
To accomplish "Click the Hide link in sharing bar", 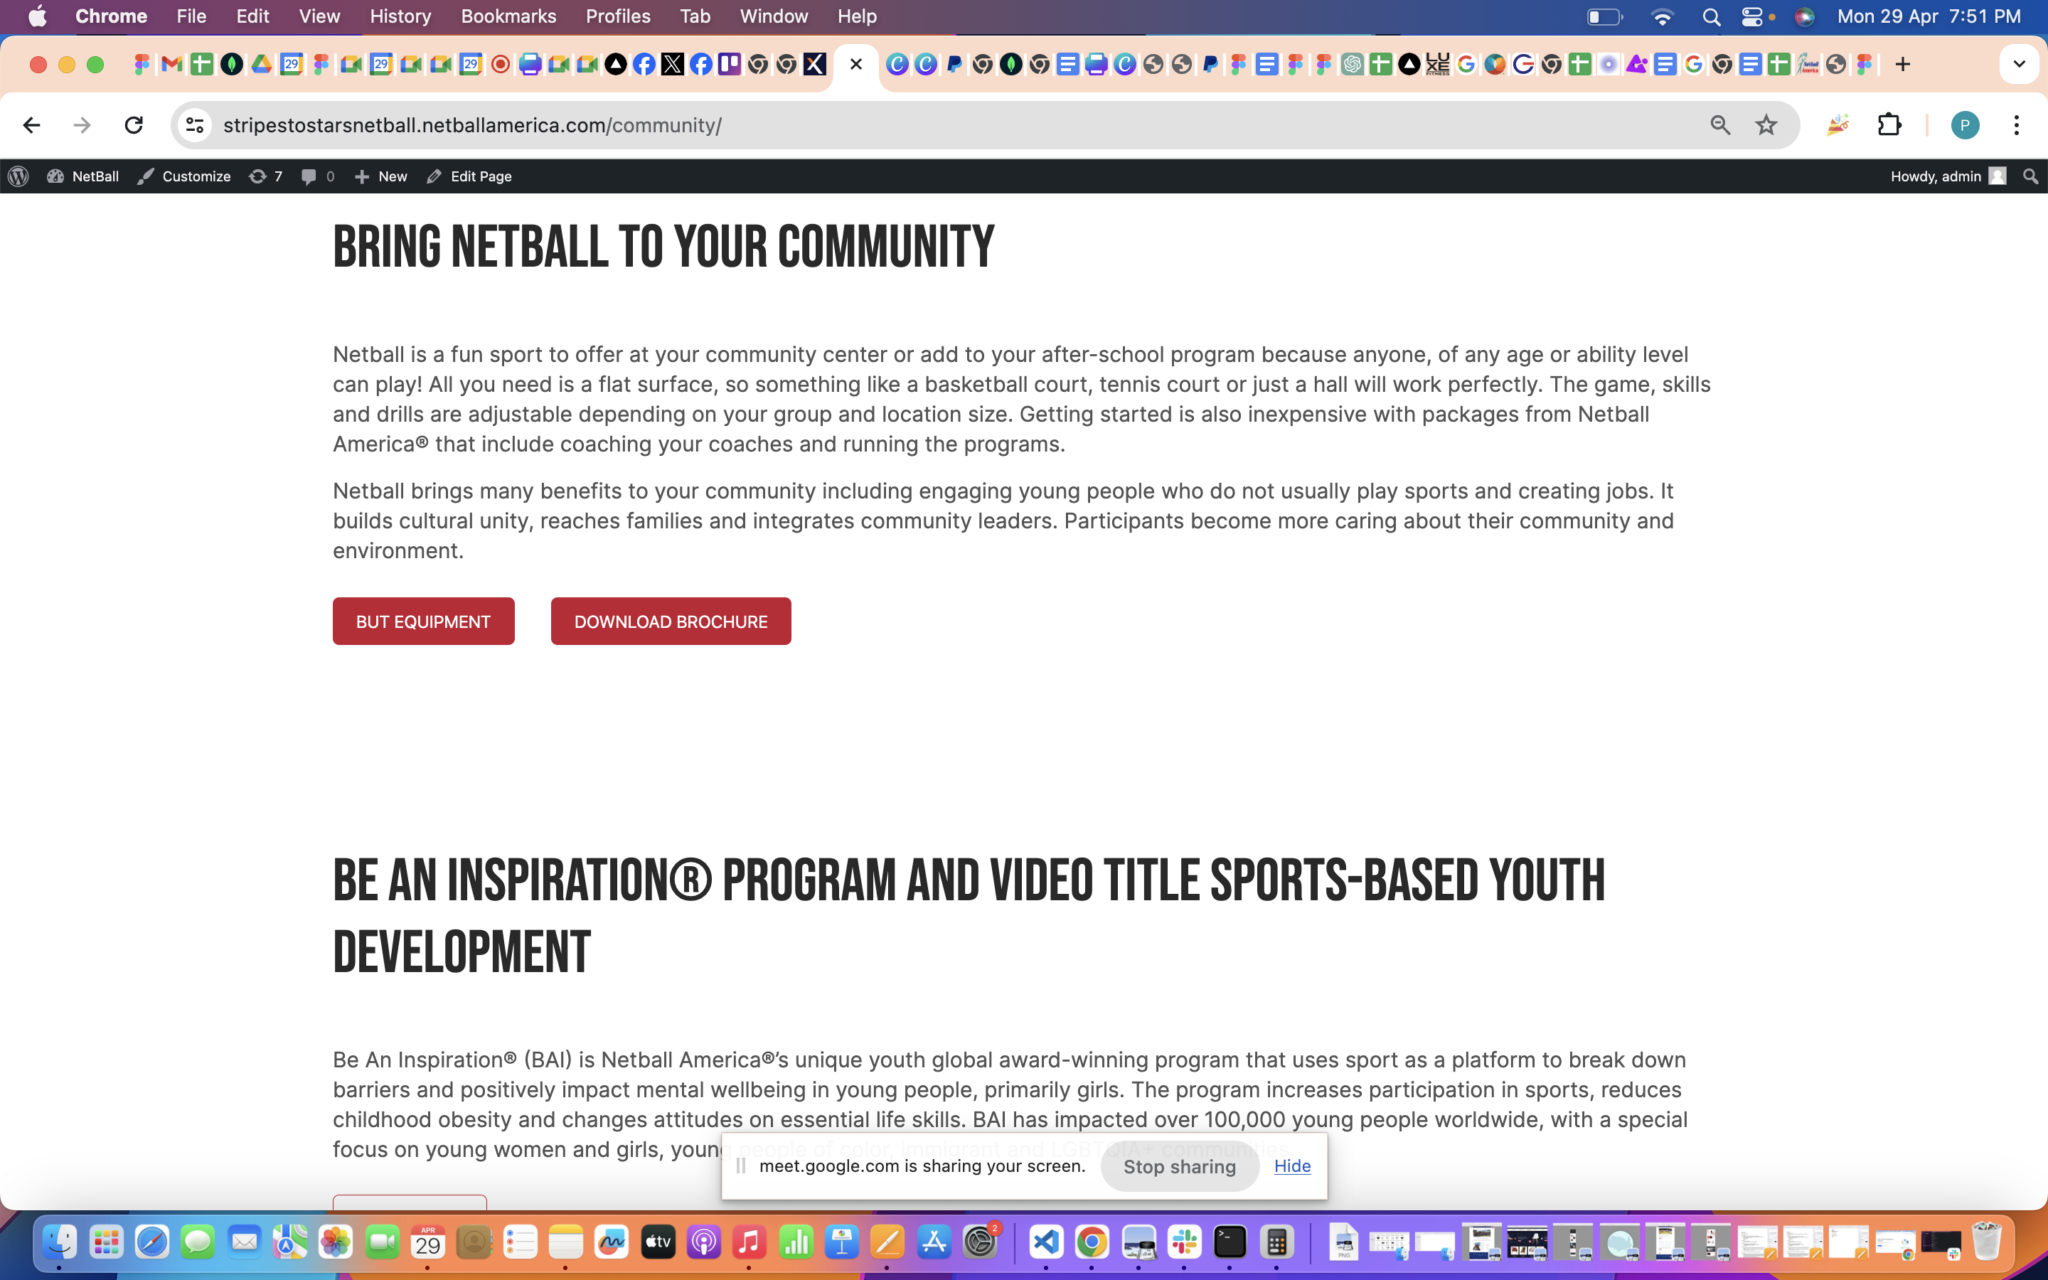I will tap(1292, 1166).
